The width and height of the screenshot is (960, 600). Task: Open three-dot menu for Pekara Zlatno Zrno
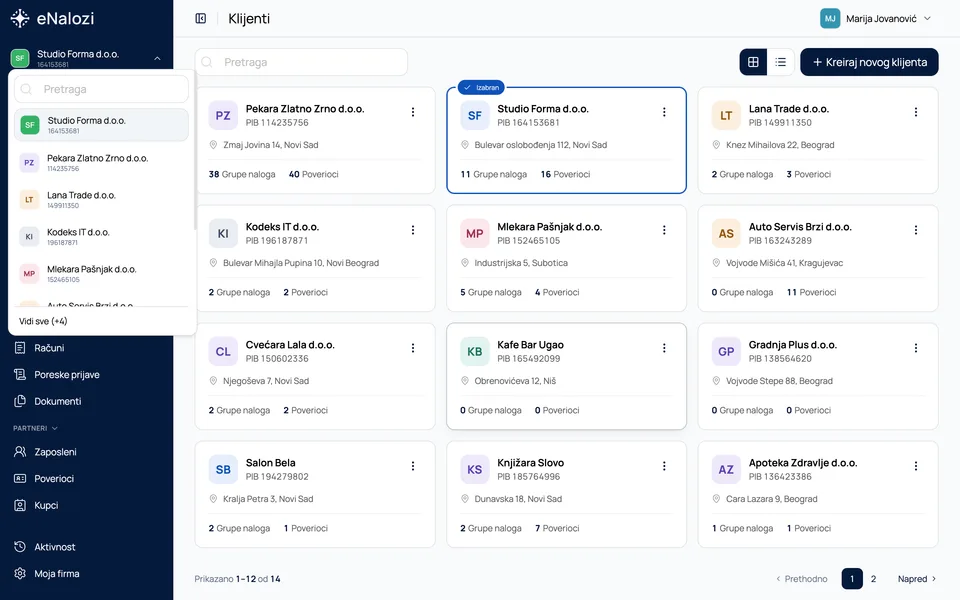(x=413, y=112)
